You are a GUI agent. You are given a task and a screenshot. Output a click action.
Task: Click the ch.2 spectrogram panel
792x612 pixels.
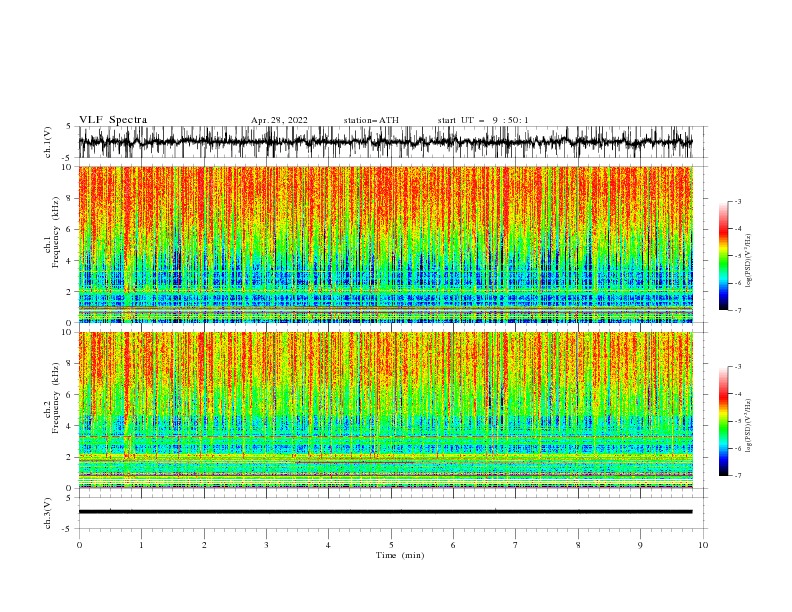tap(385, 410)
